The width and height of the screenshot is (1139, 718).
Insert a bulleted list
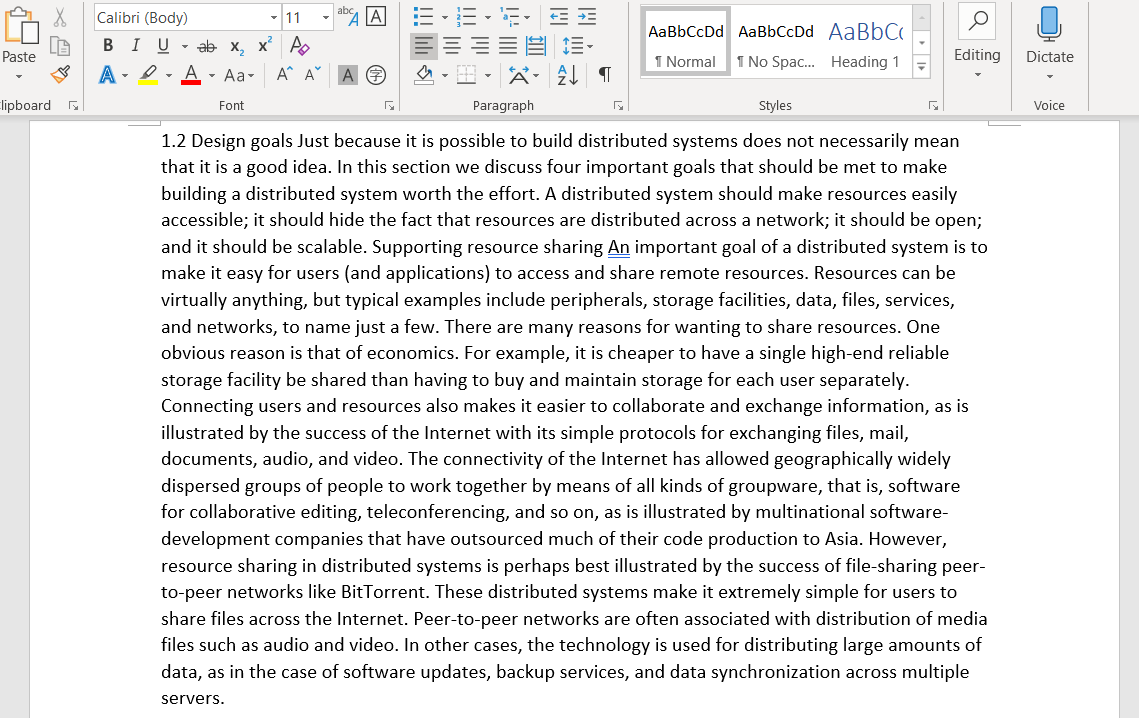(422, 17)
